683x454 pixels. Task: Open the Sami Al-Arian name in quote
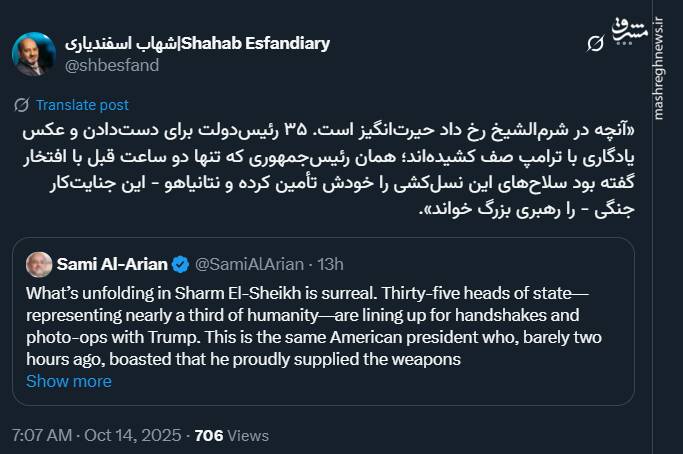pos(112,265)
